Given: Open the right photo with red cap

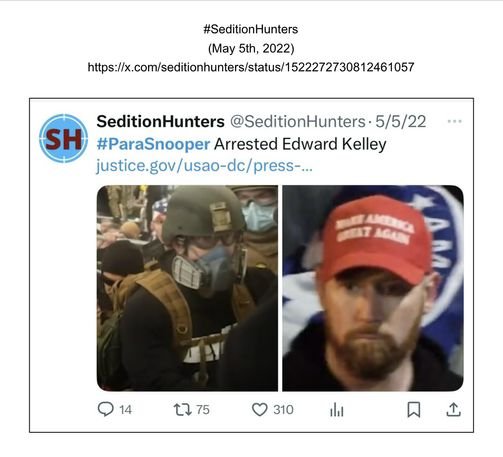Looking at the screenshot, I should pyautogui.click(x=373, y=288).
